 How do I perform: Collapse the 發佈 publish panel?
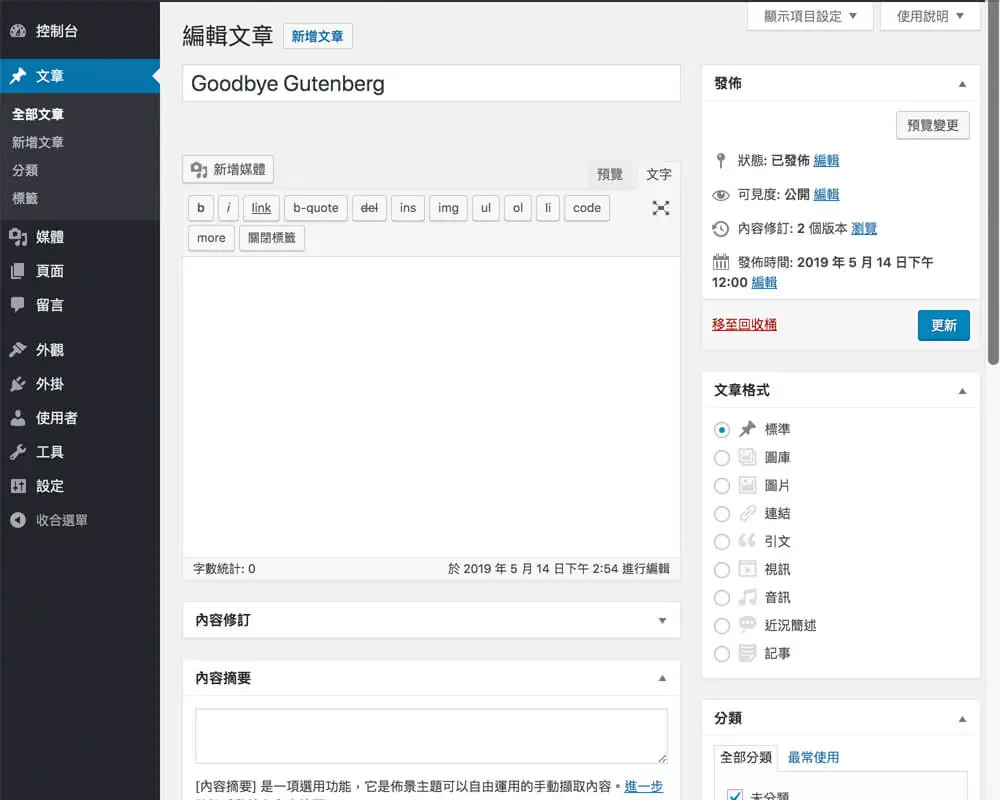click(962, 84)
